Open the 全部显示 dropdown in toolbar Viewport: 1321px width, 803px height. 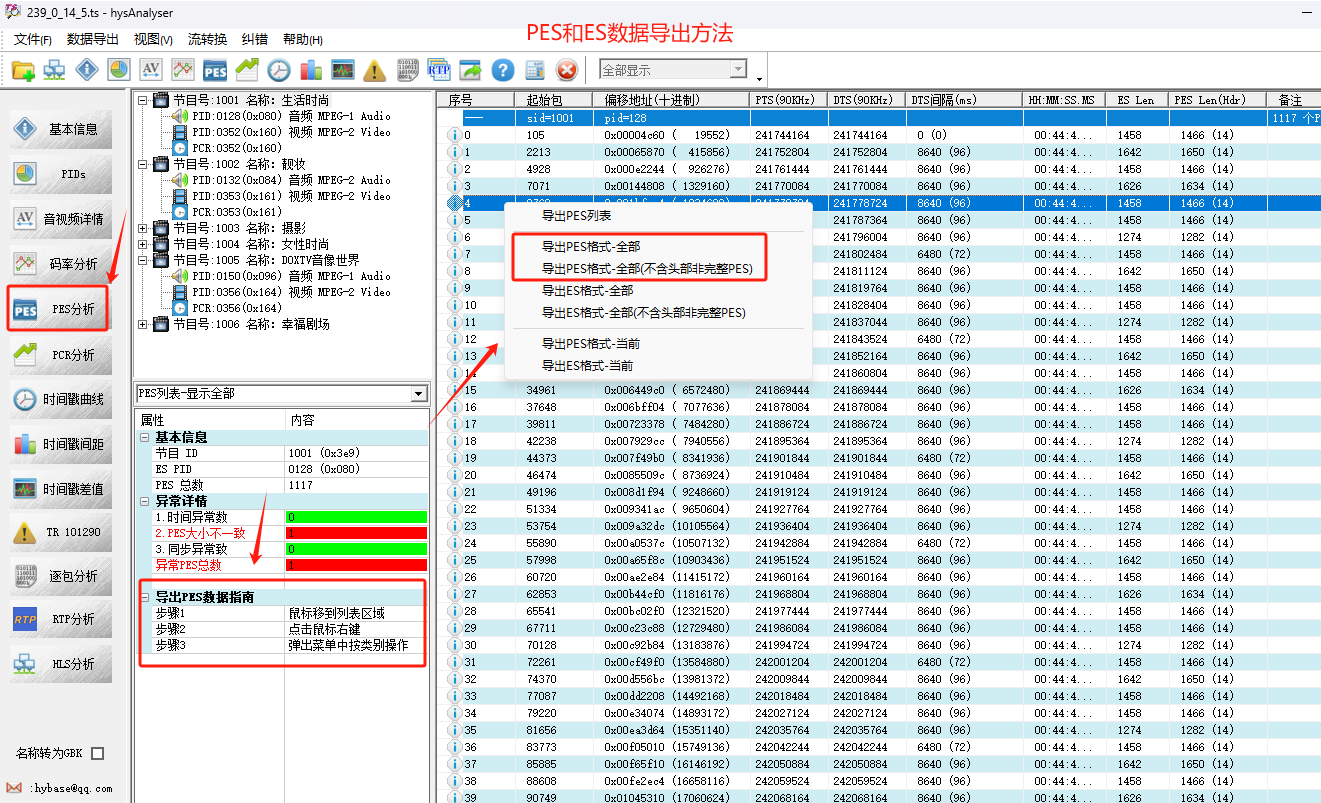pyautogui.click(x=738, y=70)
